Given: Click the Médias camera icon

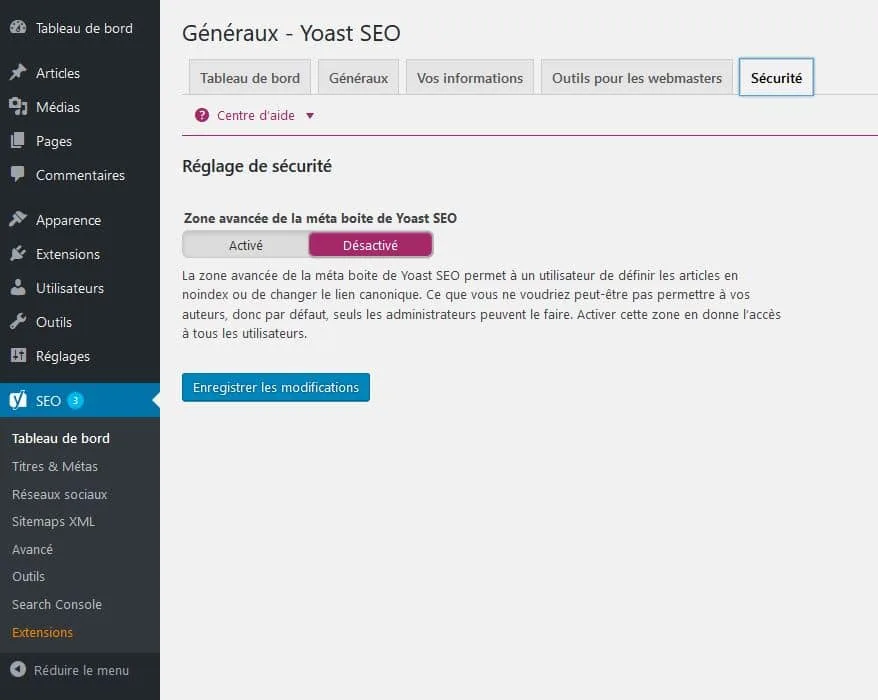Looking at the screenshot, I should (x=18, y=106).
